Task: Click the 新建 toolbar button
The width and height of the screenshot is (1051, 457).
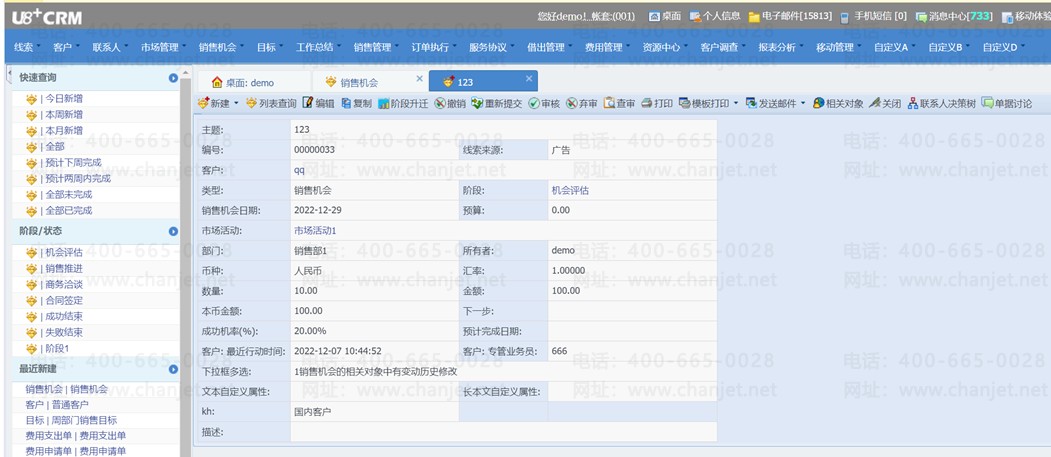Action: click(x=214, y=104)
